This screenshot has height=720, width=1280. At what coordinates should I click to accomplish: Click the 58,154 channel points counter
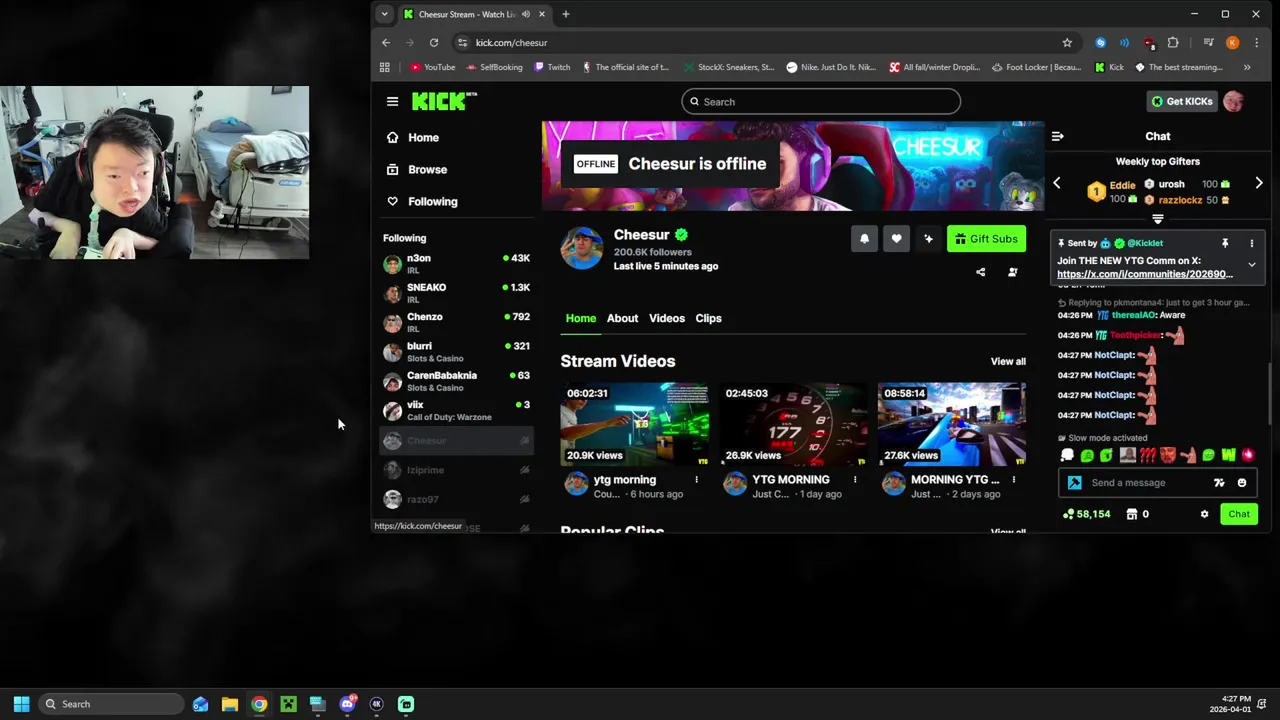point(1087,514)
